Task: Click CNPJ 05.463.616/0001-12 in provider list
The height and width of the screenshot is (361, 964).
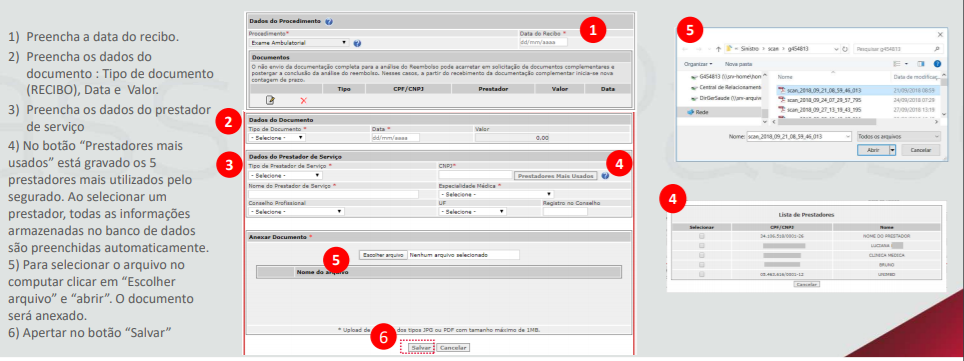Action: 782,274
